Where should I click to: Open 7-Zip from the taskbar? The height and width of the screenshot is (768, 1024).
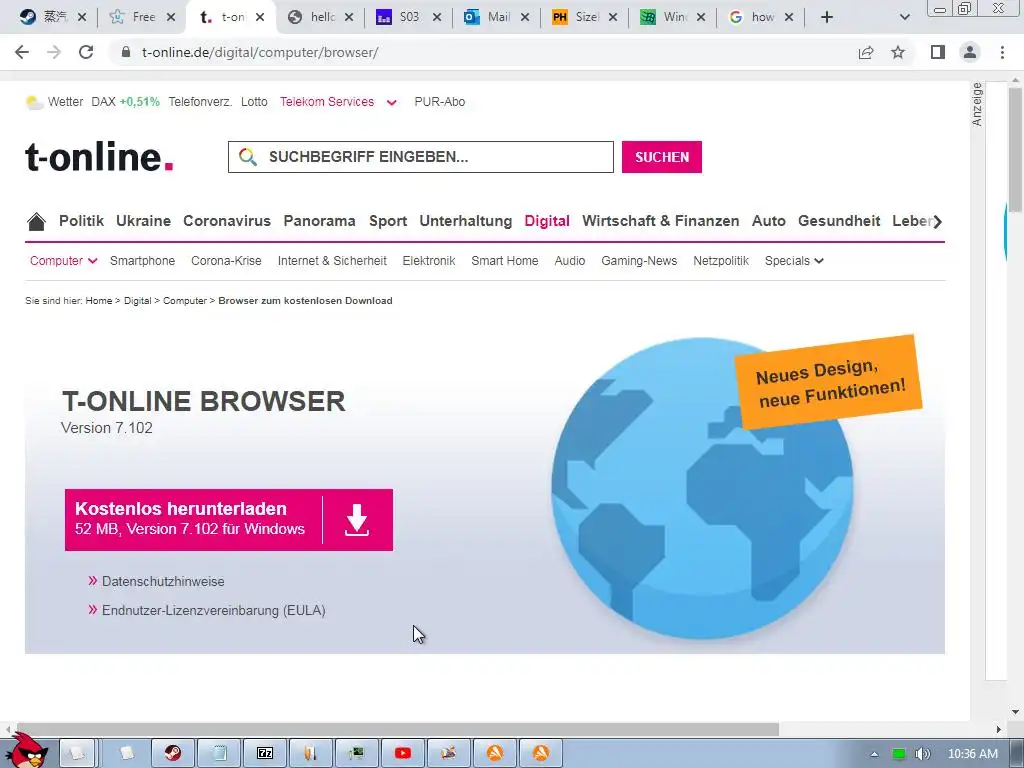click(x=264, y=754)
